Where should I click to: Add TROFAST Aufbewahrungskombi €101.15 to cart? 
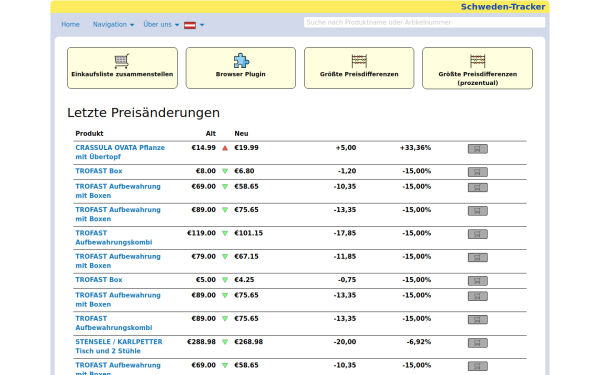pos(478,234)
